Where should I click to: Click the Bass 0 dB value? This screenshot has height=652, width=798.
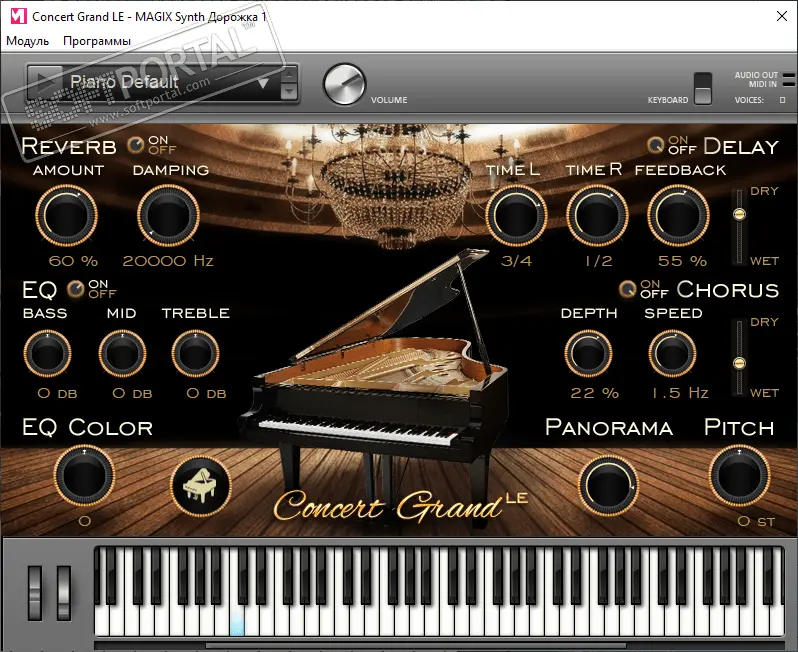(x=57, y=393)
